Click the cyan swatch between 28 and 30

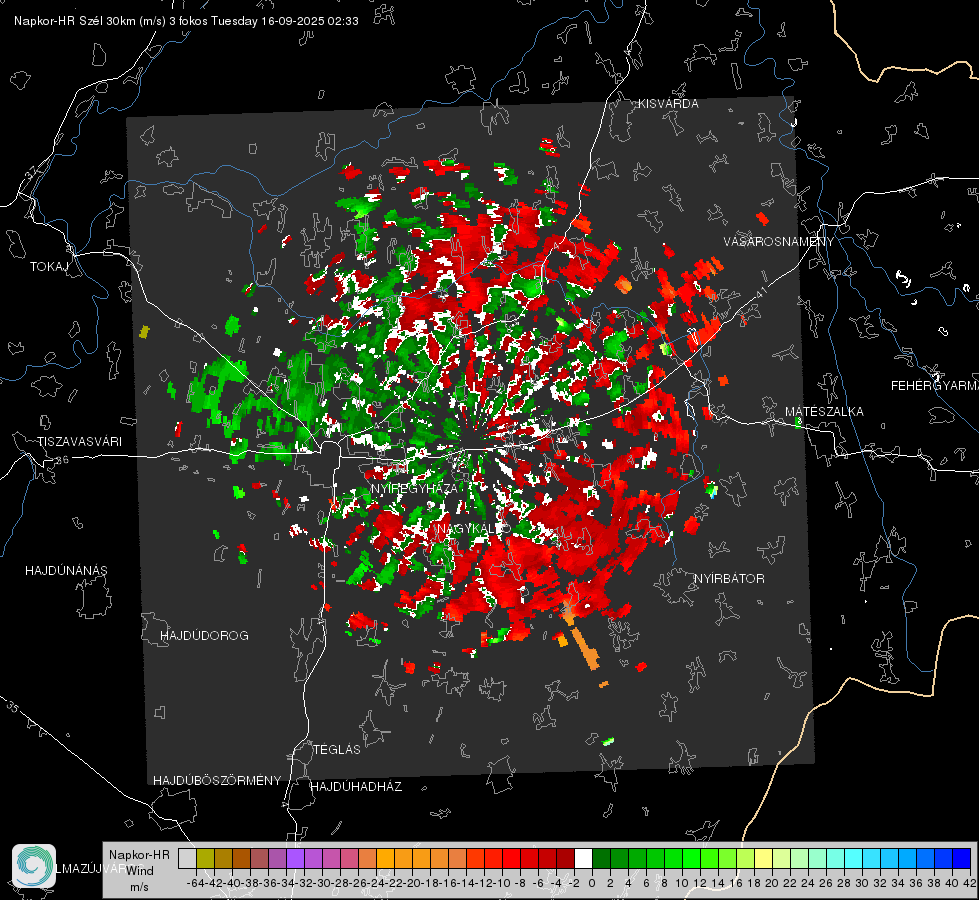854,858
